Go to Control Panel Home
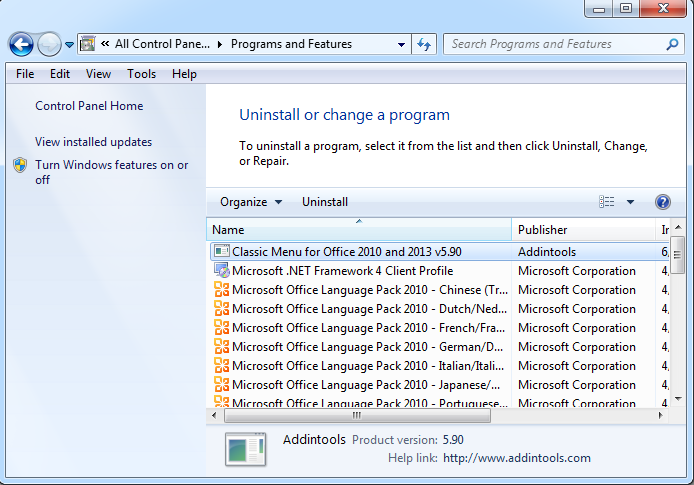Image resolution: width=694 pixels, height=485 pixels. (89, 106)
